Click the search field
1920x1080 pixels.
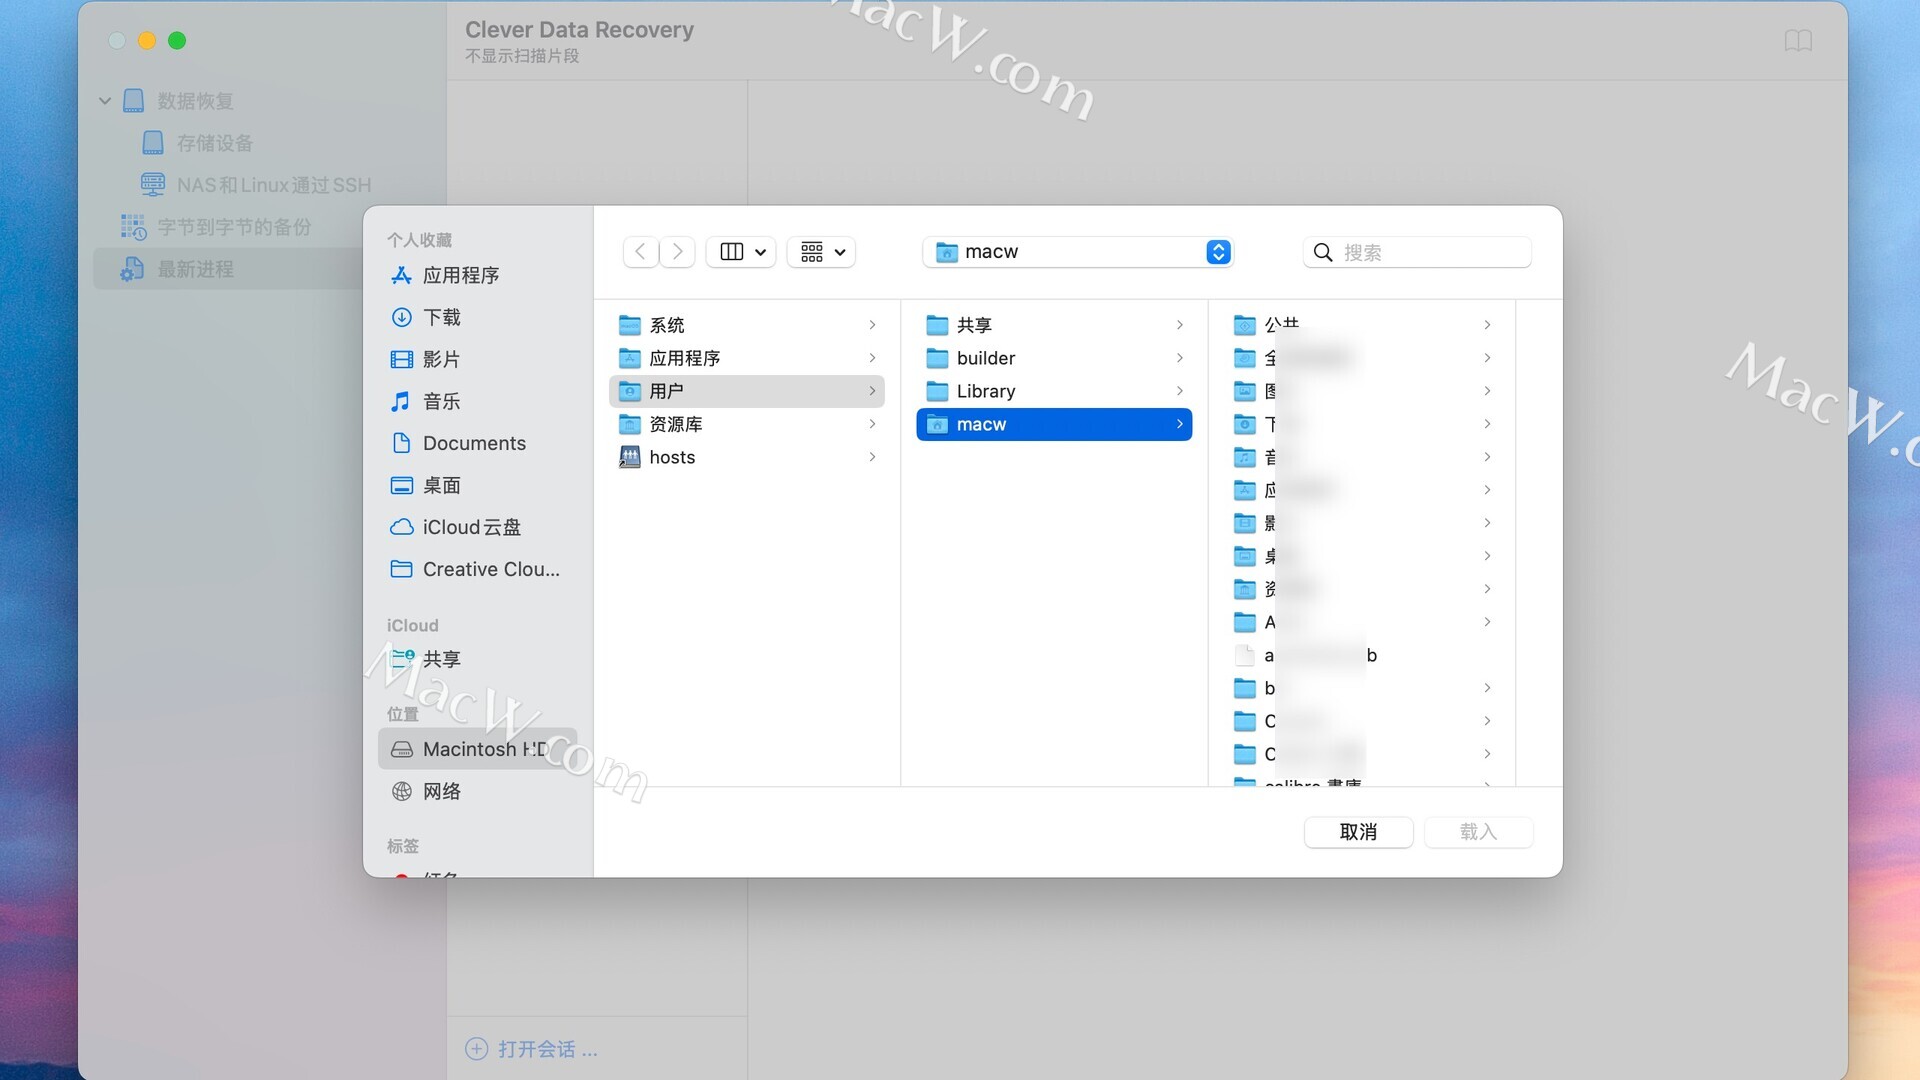pos(1430,252)
